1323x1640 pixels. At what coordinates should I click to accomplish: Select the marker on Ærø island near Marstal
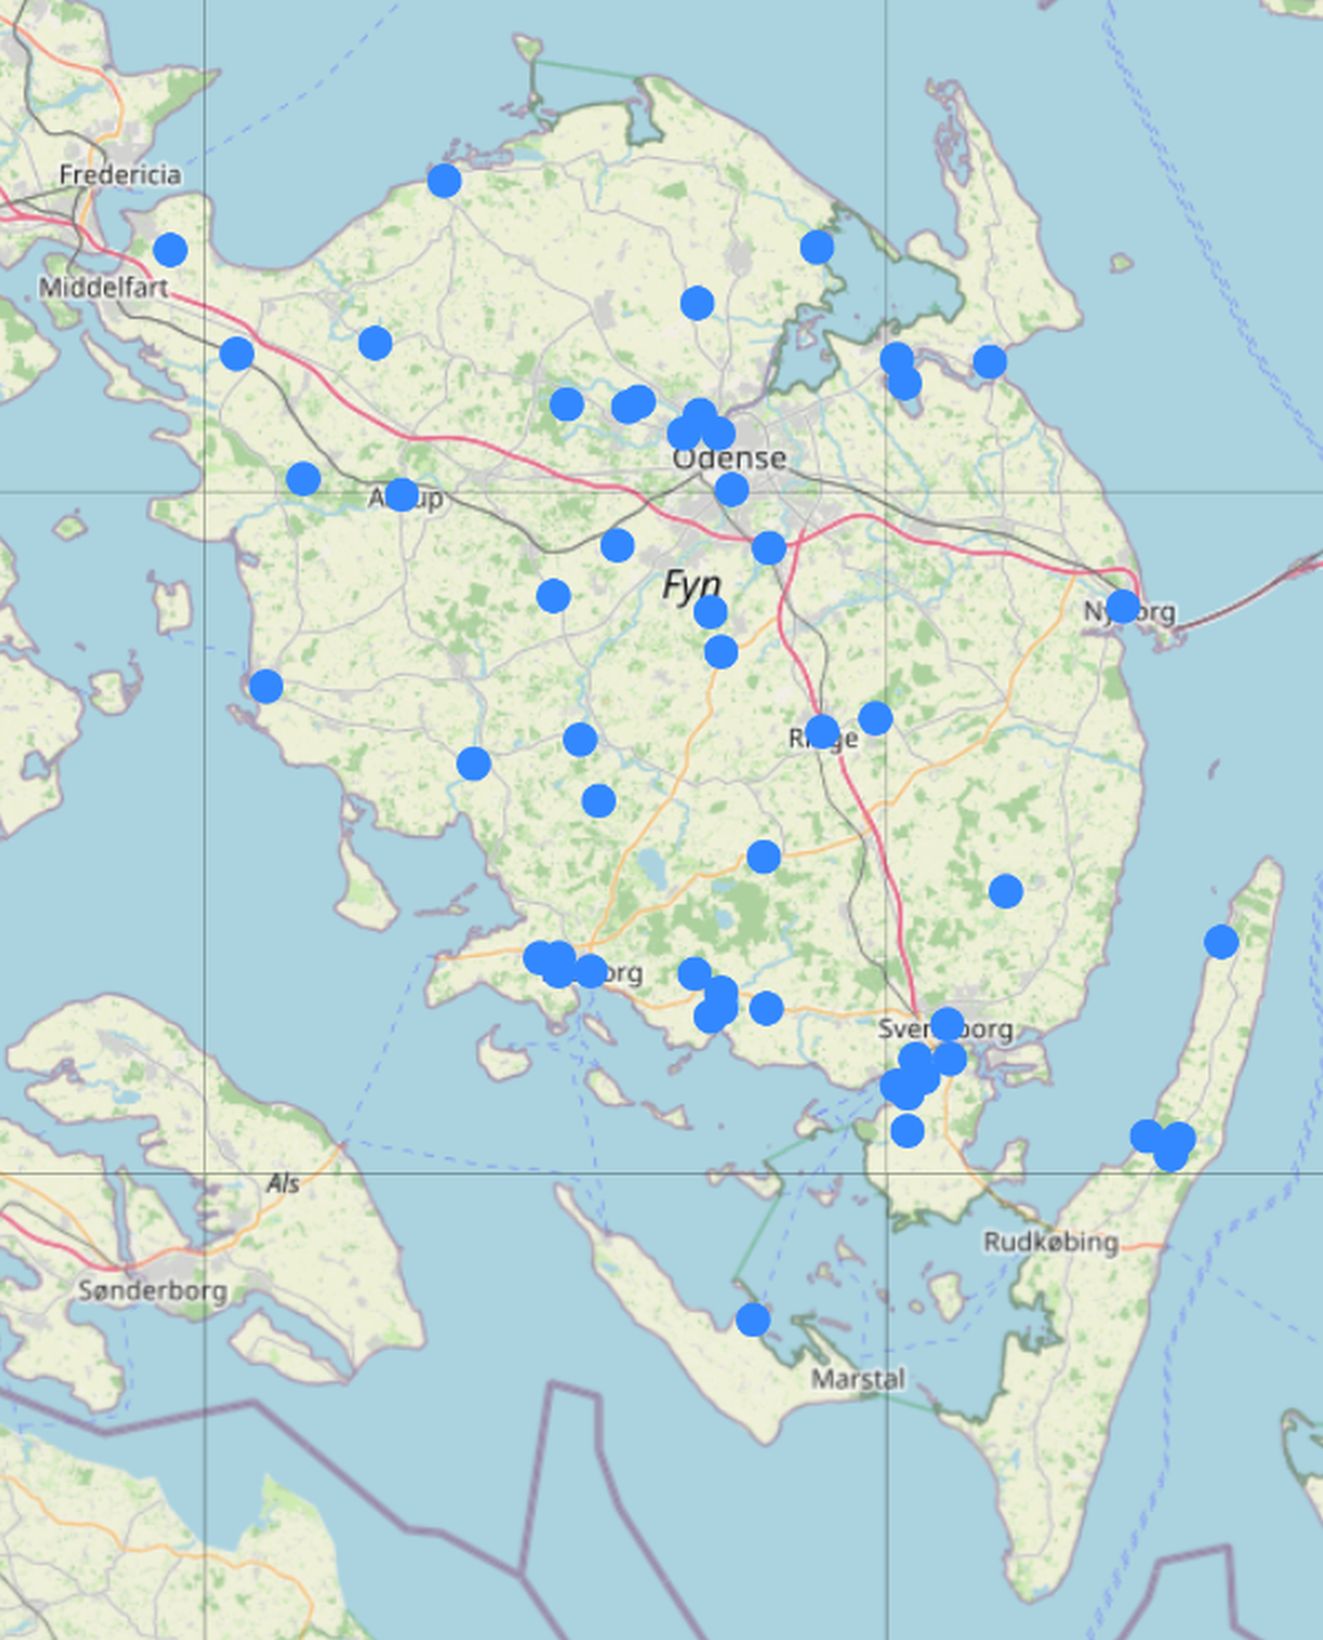pos(753,1320)
